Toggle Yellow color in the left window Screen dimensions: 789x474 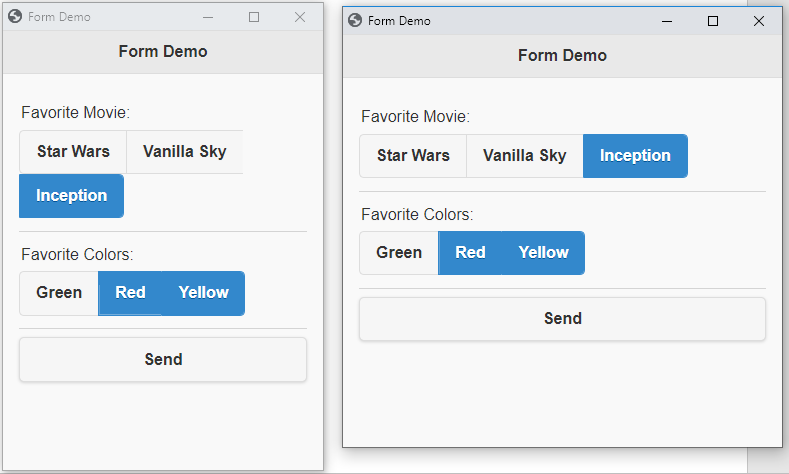[x=203, y=293]
